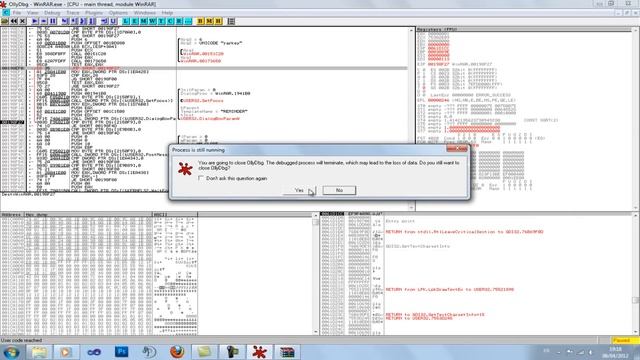Open Executable modules with E icon

(135, 21)
